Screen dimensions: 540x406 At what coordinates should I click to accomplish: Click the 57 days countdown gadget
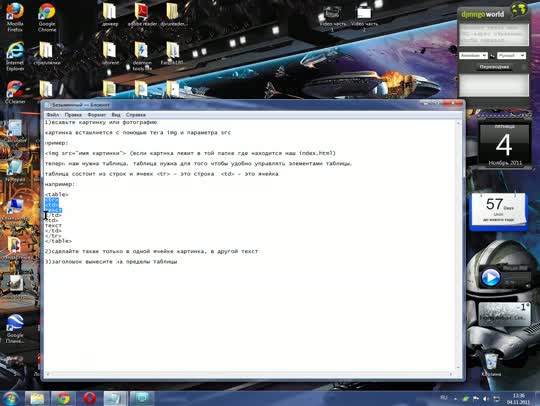[498, 211]
